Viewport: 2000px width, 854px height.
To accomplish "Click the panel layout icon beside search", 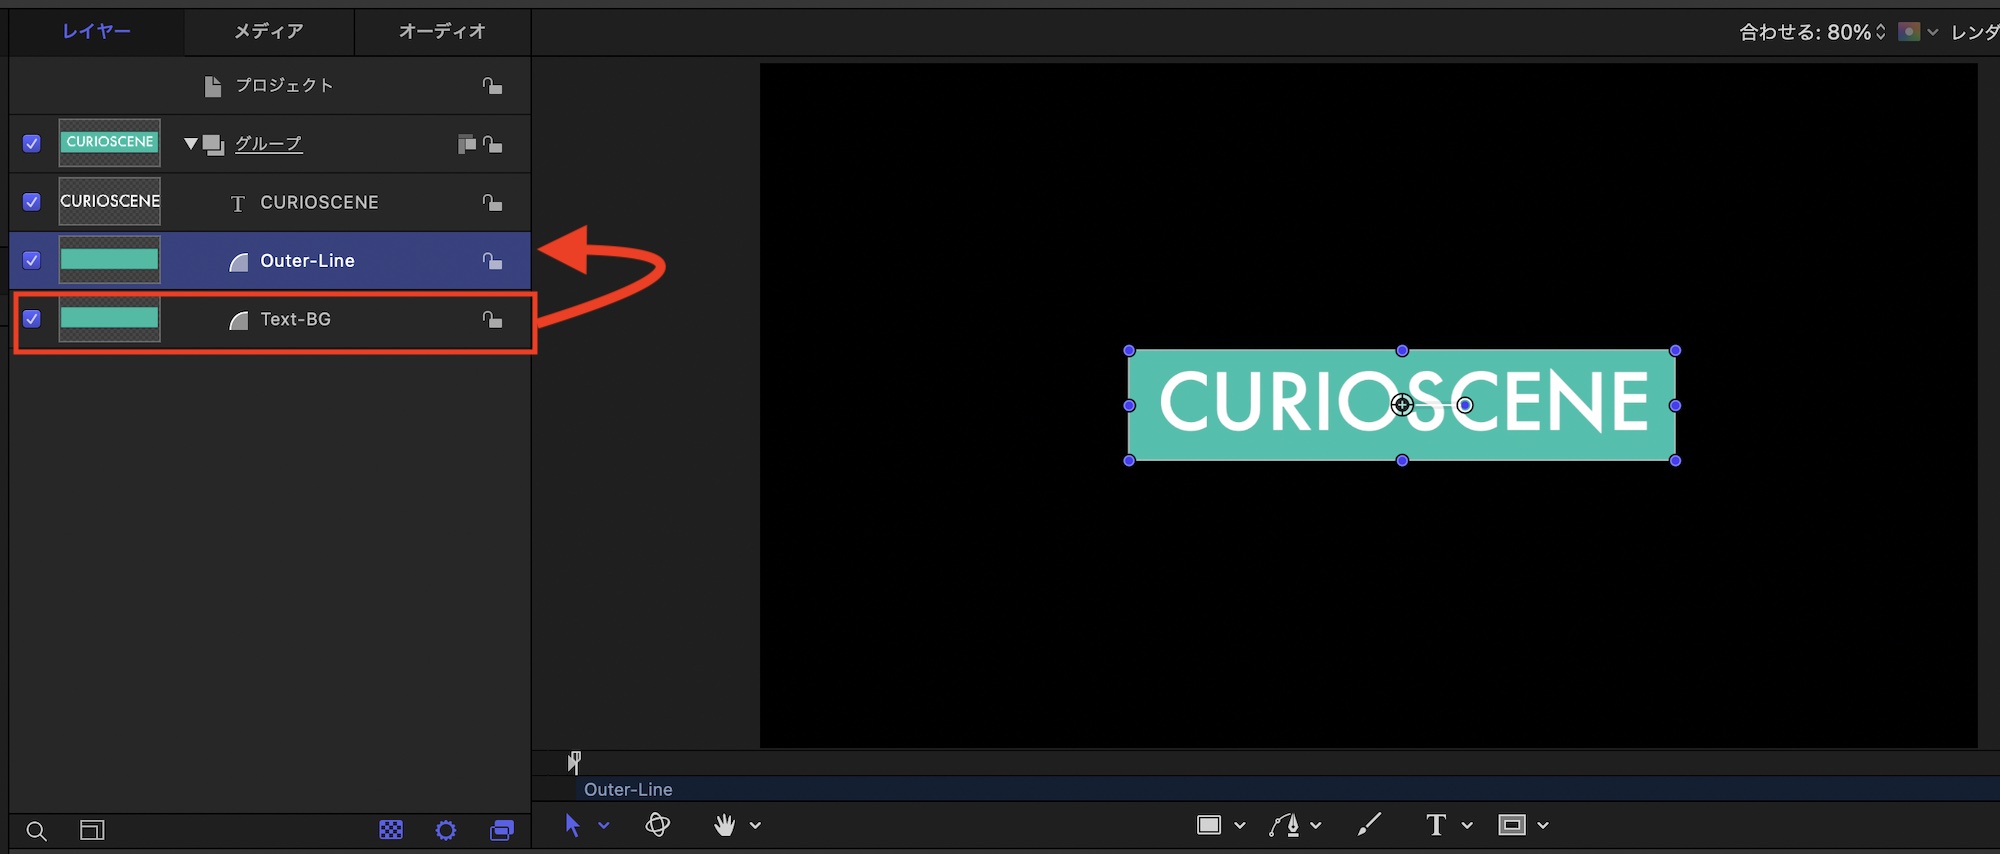I will click(92, 830).
